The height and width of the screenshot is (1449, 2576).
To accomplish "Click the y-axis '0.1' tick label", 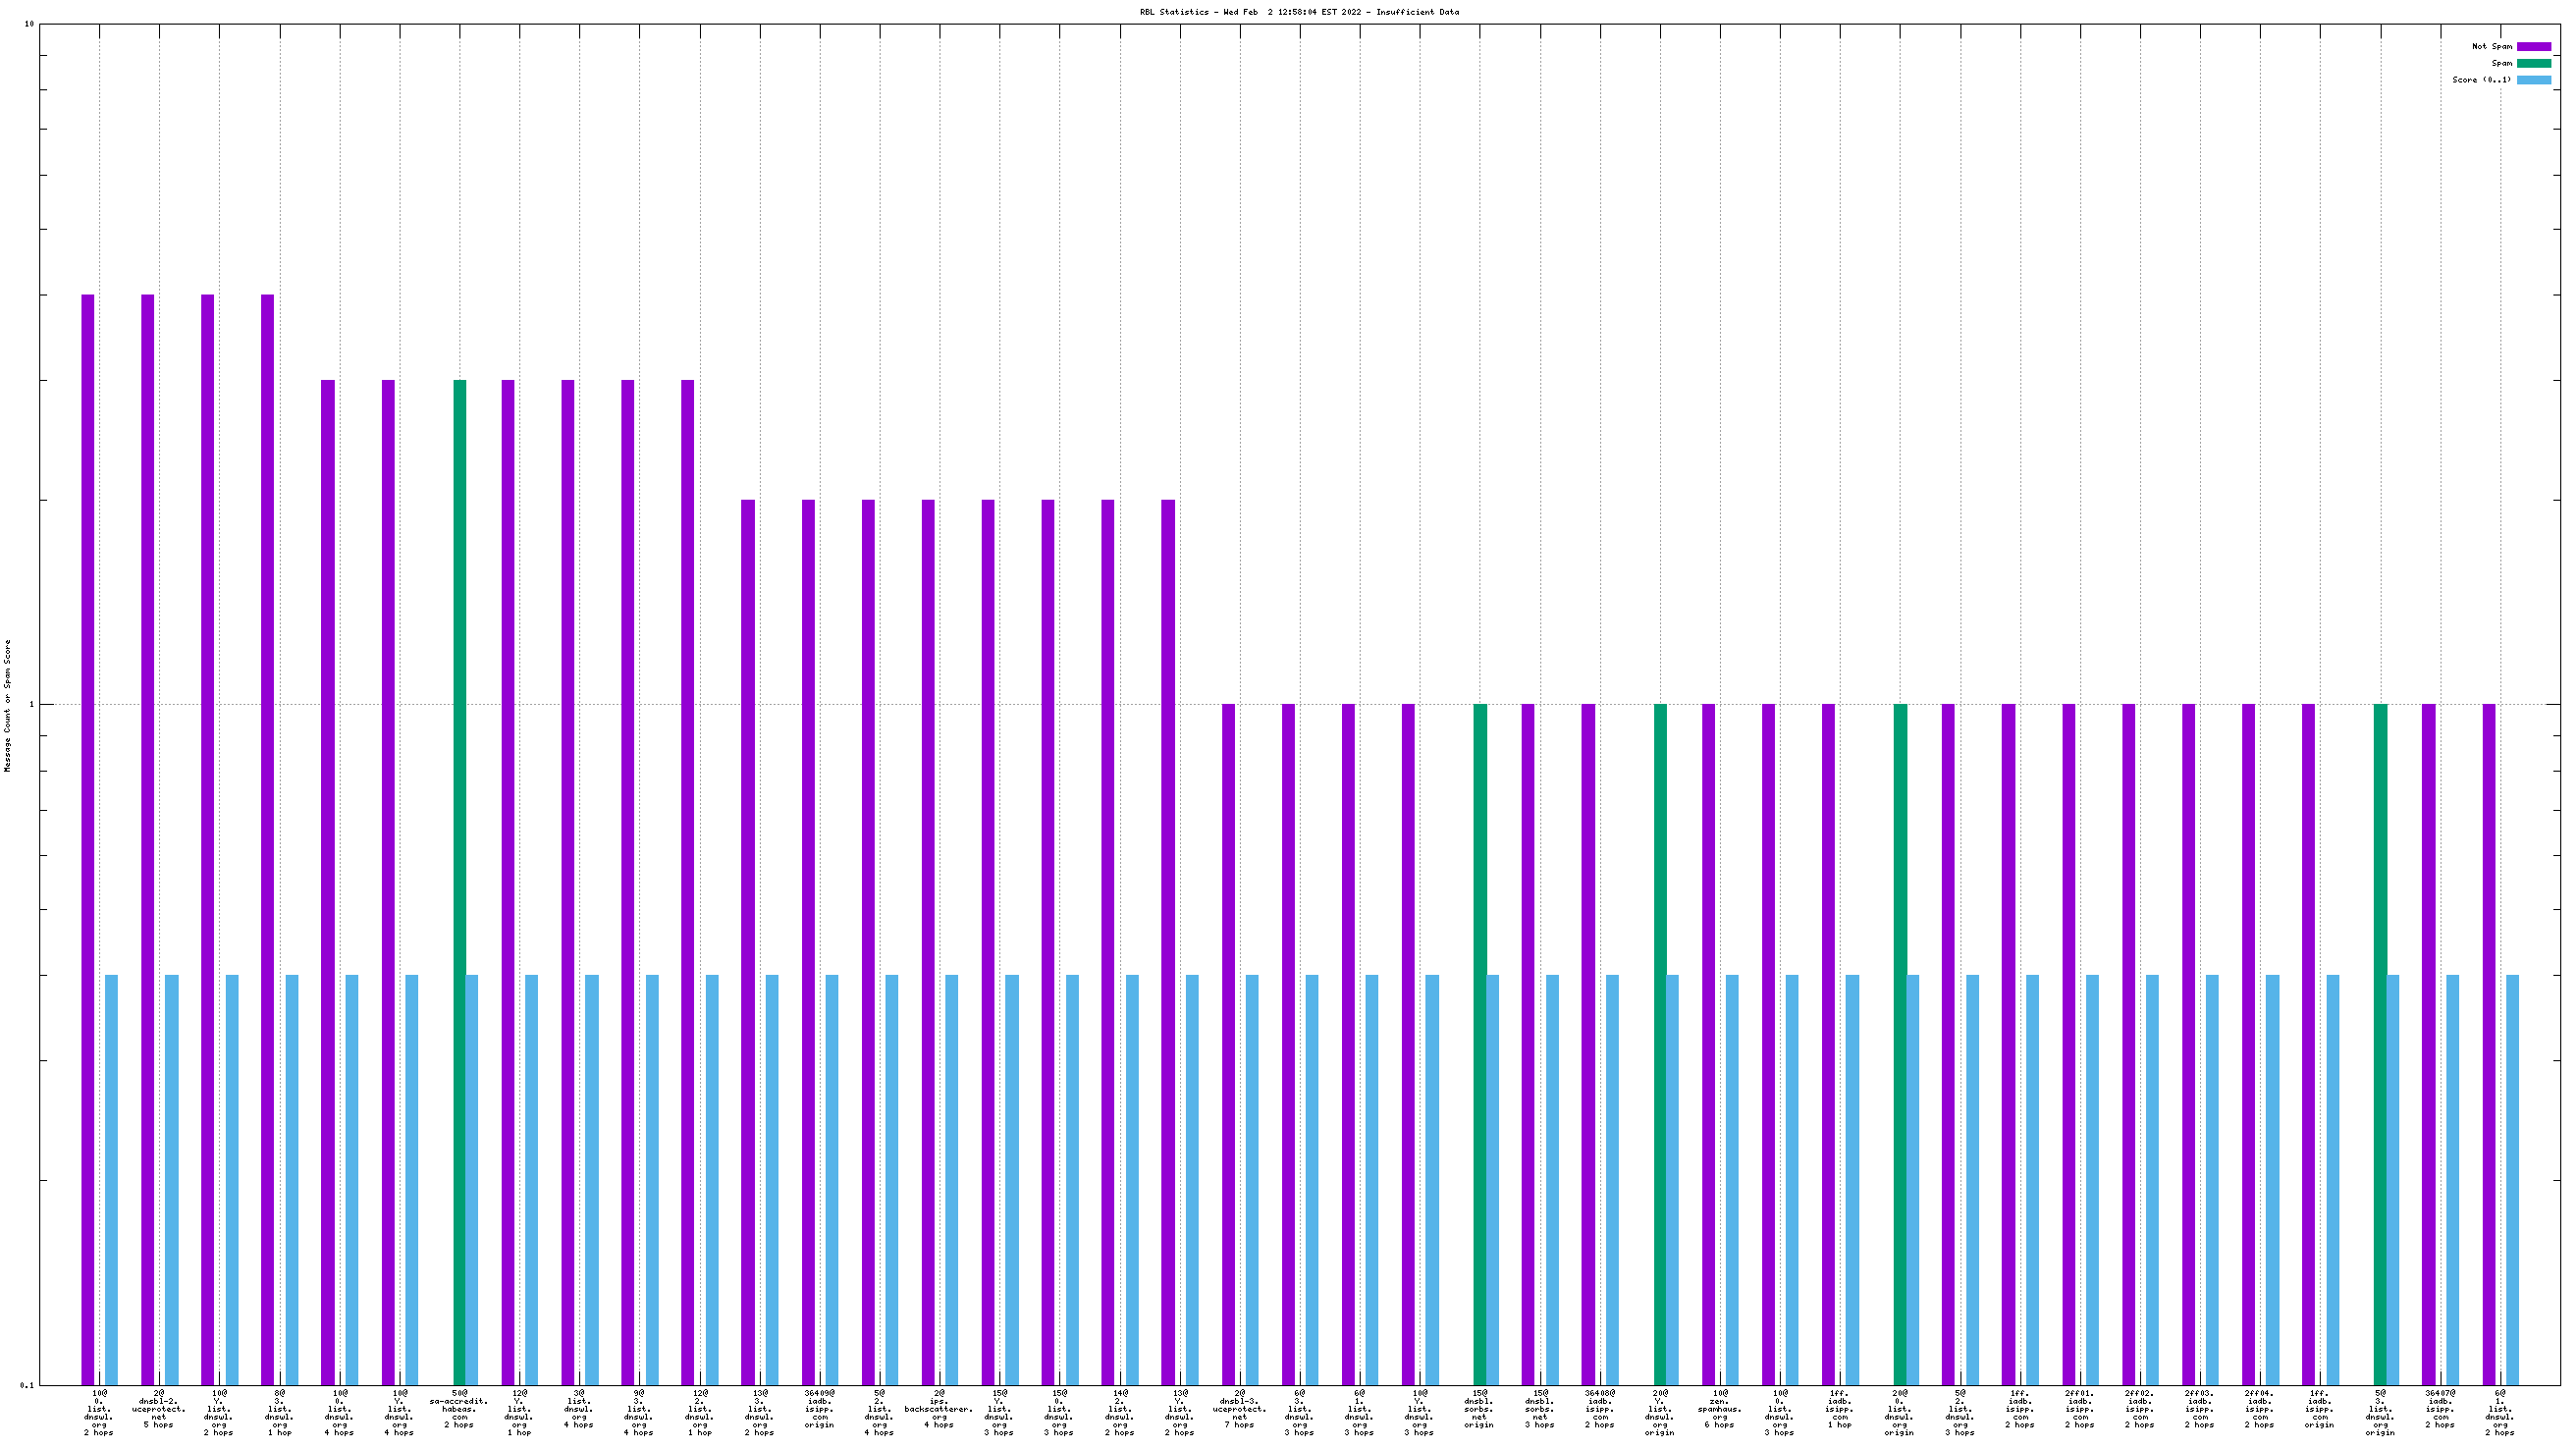I will 26,1385.
